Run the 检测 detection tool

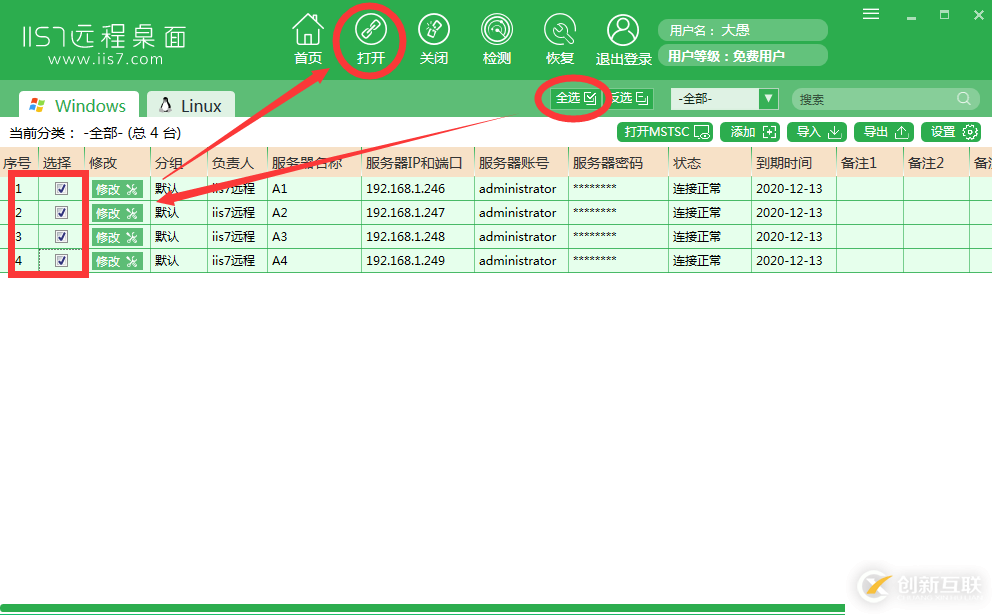[x=497, y=38]
